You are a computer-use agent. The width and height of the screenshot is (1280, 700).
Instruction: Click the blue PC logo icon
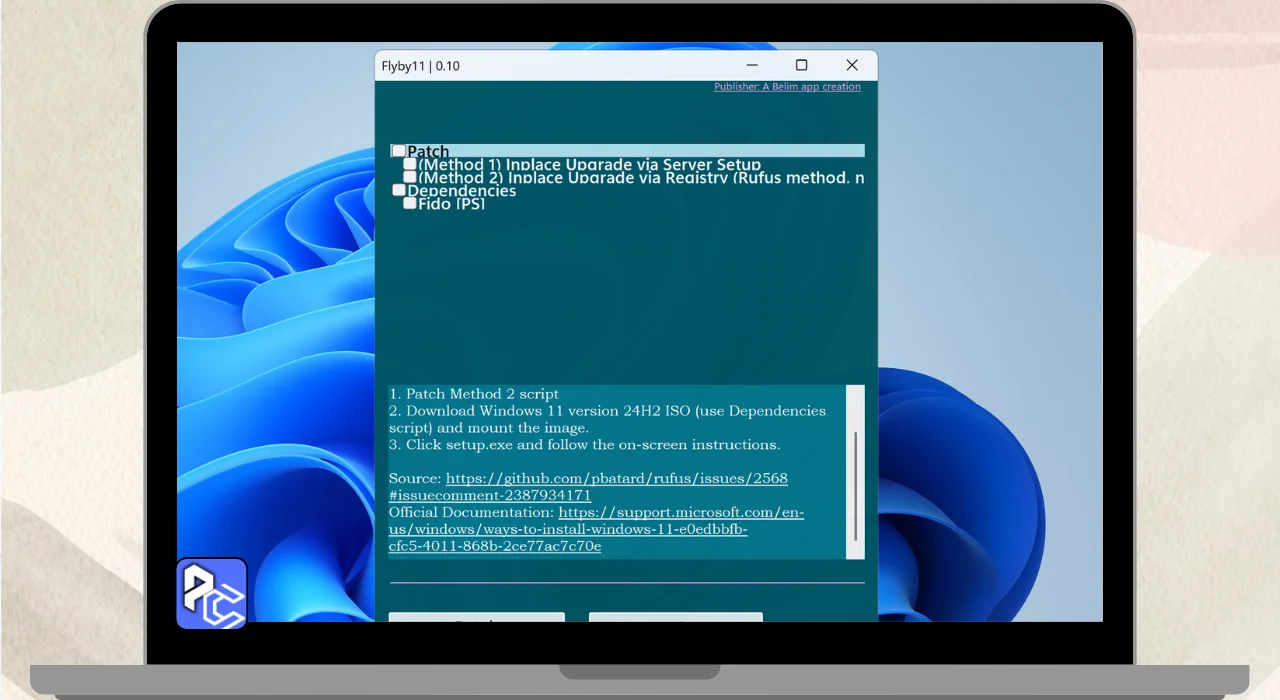coord(212,593)
